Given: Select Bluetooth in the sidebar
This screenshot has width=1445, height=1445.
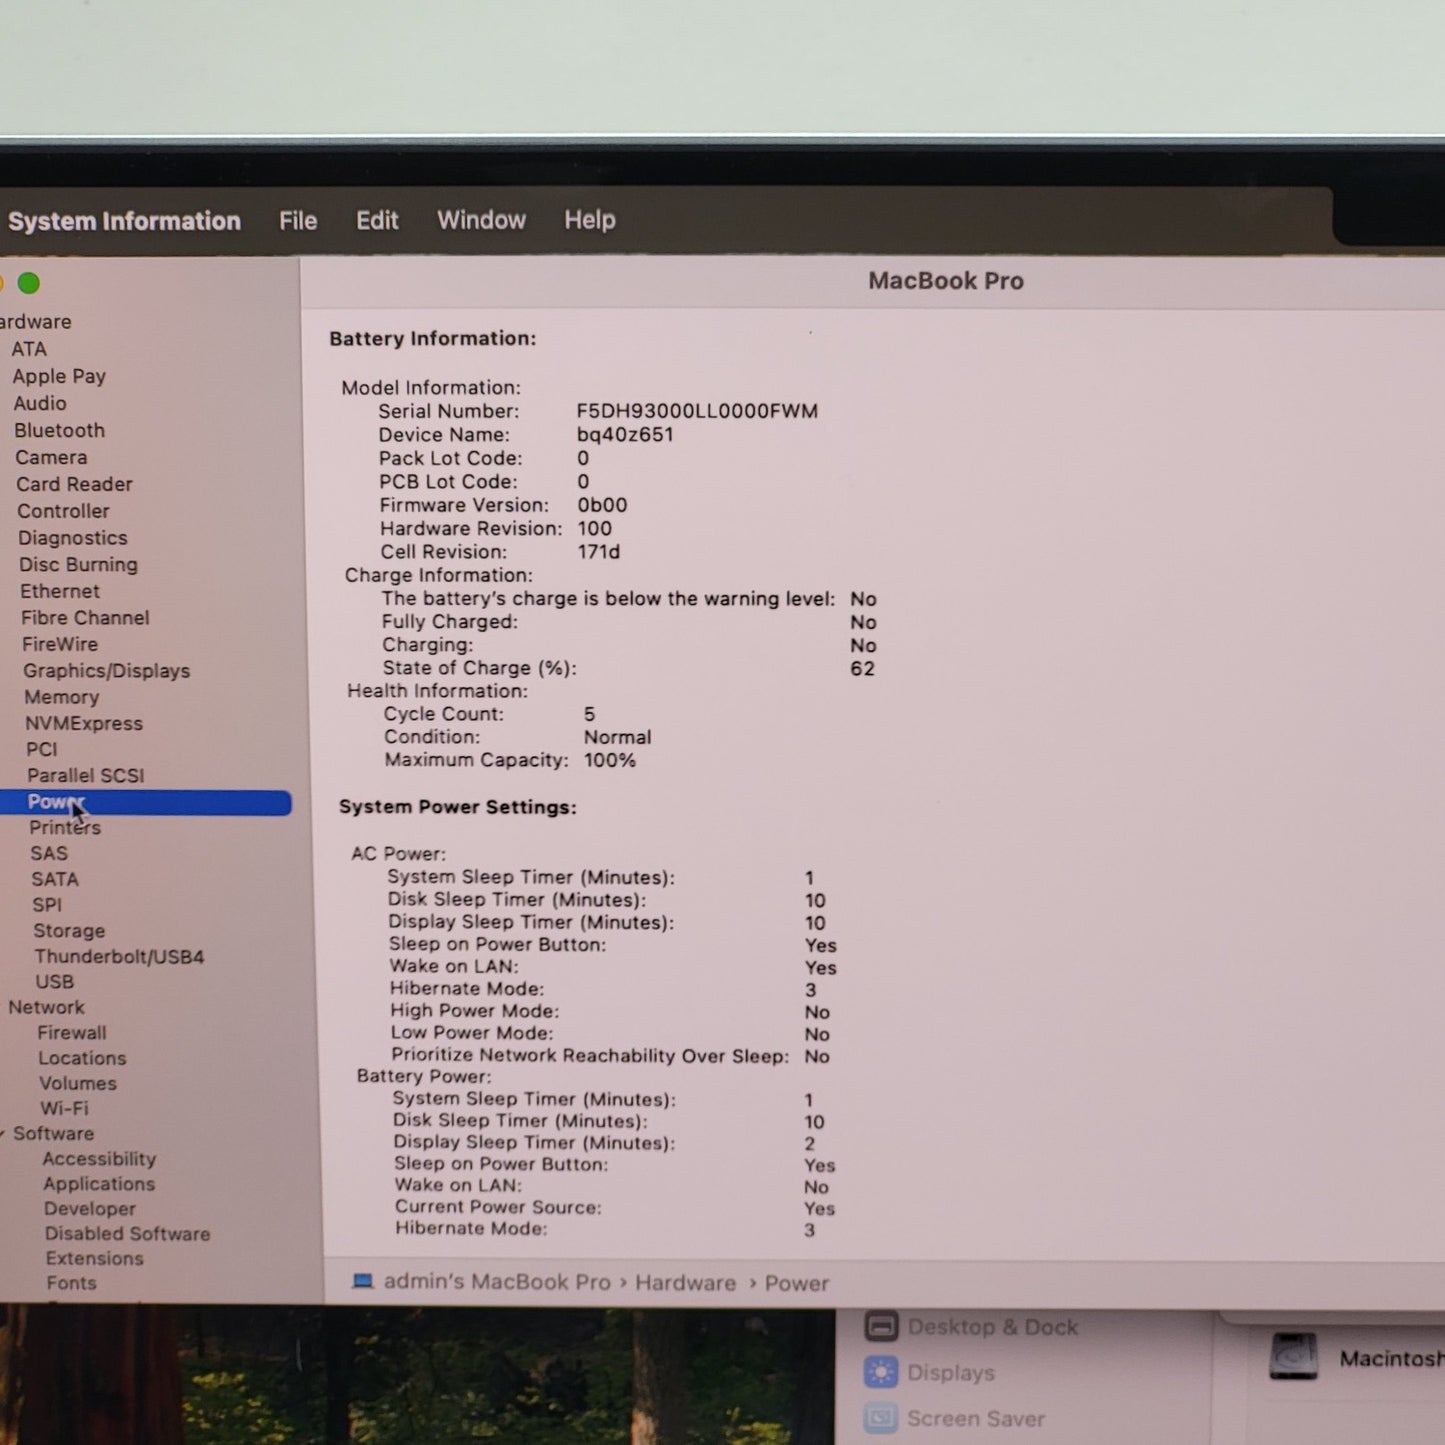Looking at the screenshot, I should pyautogui.click(x=59, y=430).
